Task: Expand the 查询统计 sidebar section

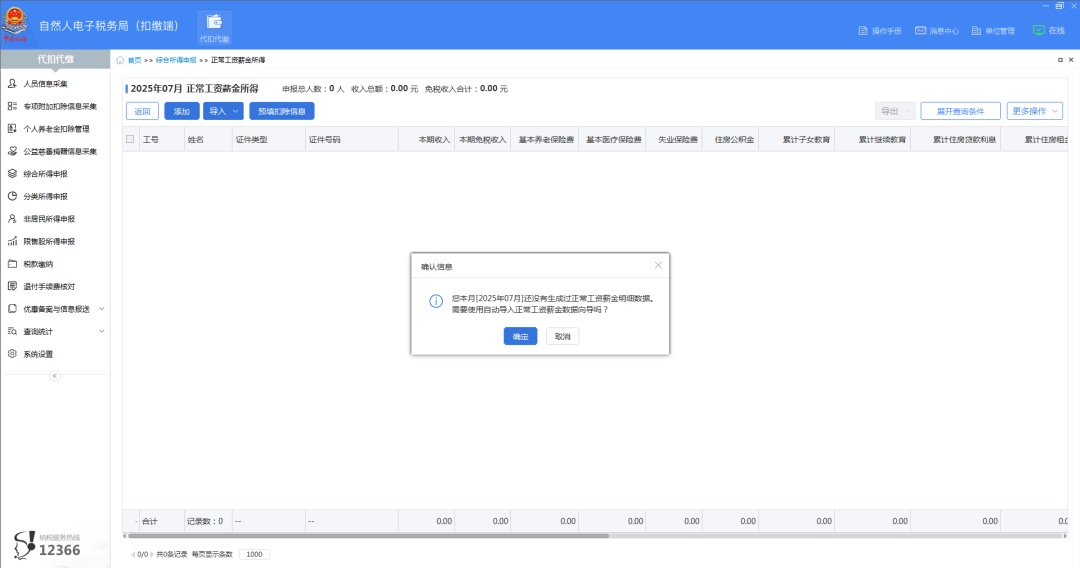Action: [101, 331]
